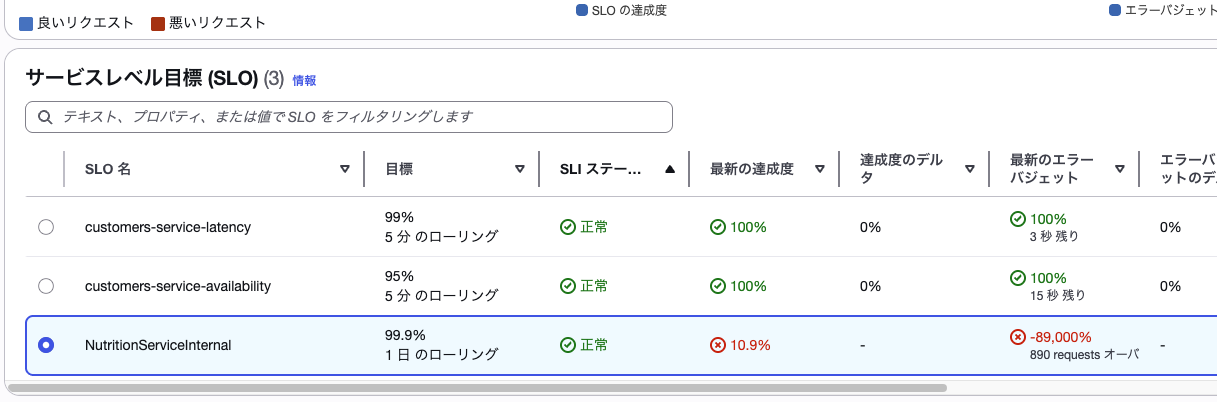Select the NutritionServiceInternal radio button
The image size is (1217, 402).
[46, 345]
